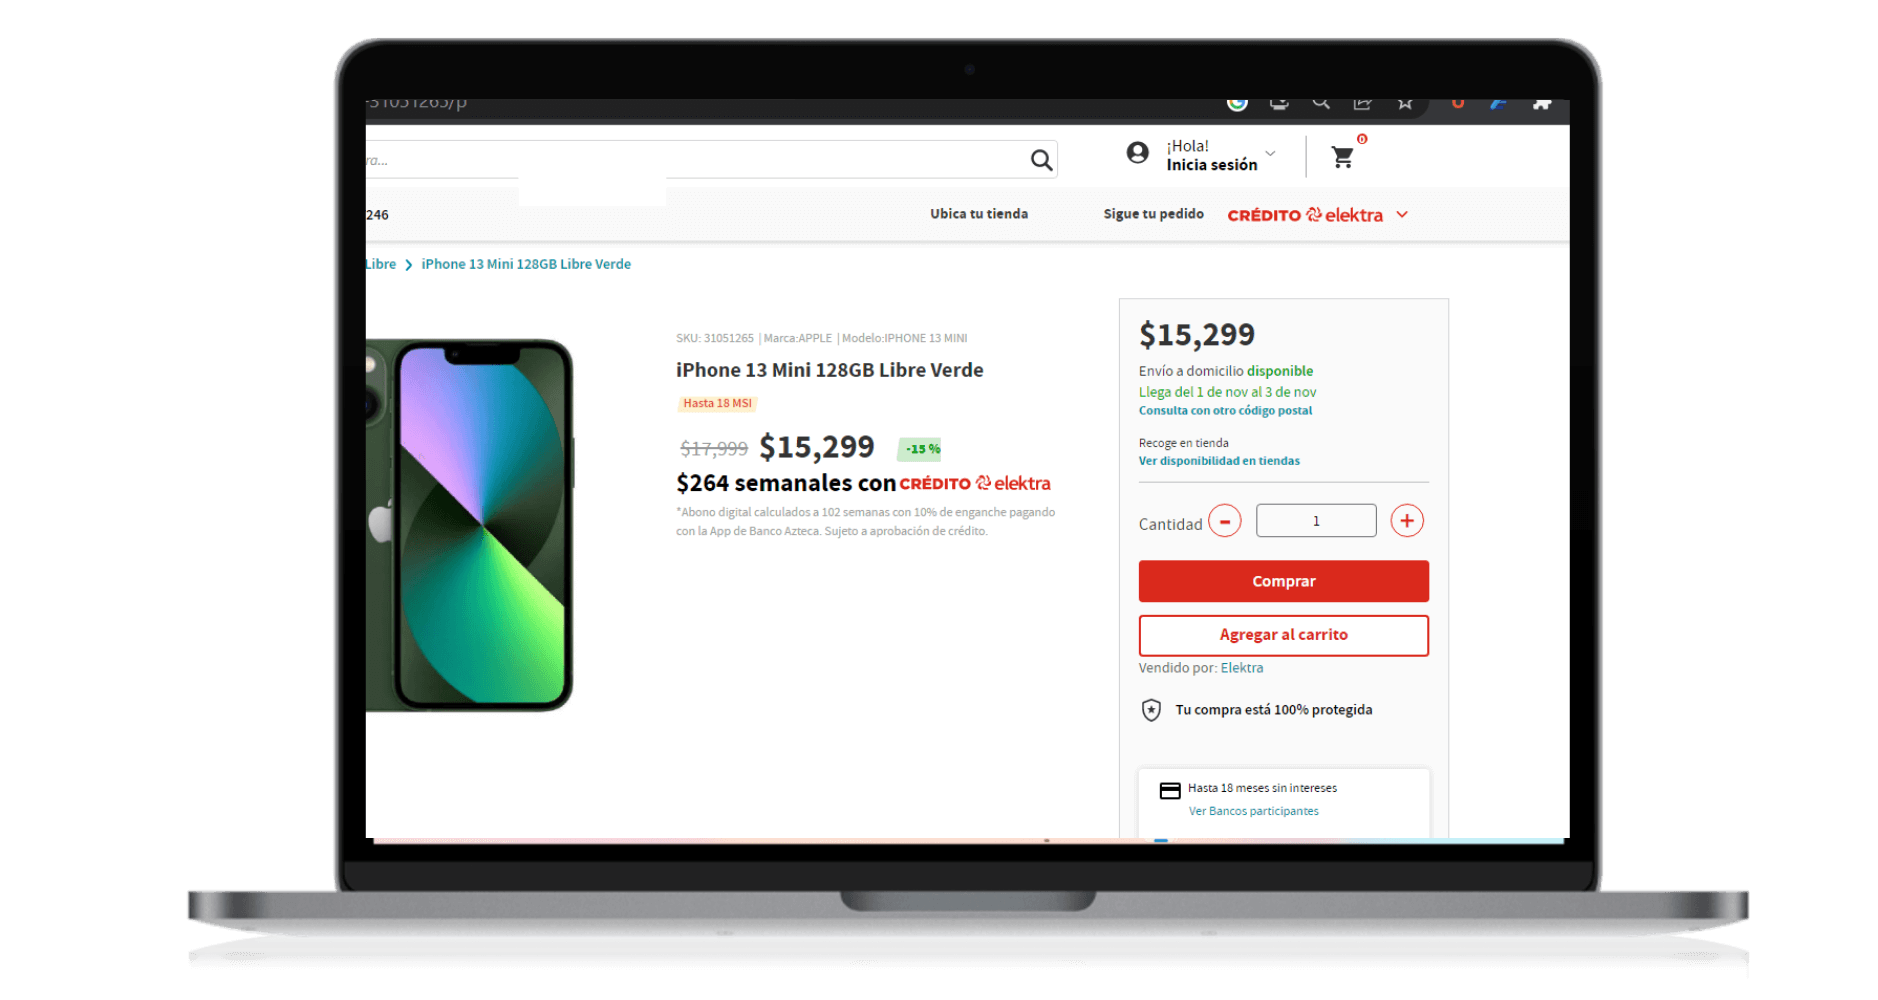Increase quantity with the plus button

point(1407,521)
